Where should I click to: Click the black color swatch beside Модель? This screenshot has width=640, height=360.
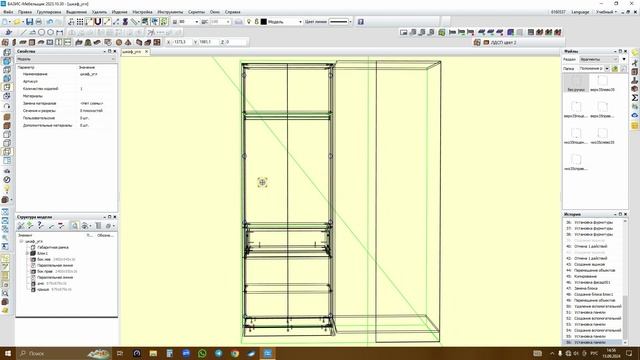point(264,22)
